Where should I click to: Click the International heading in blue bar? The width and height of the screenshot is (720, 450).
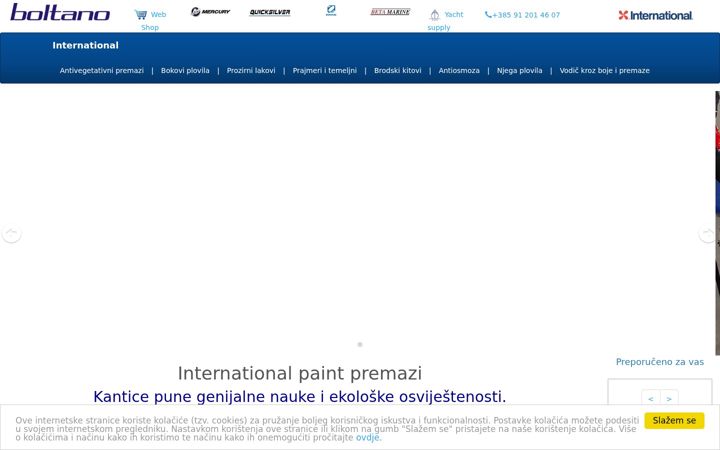(85, 45)
